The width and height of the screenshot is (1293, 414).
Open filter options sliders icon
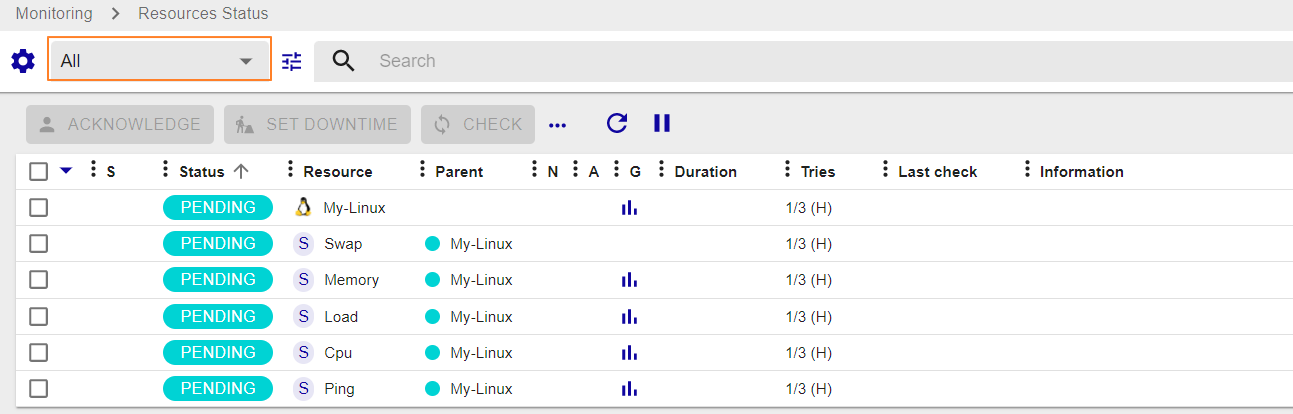pos(291,61)
